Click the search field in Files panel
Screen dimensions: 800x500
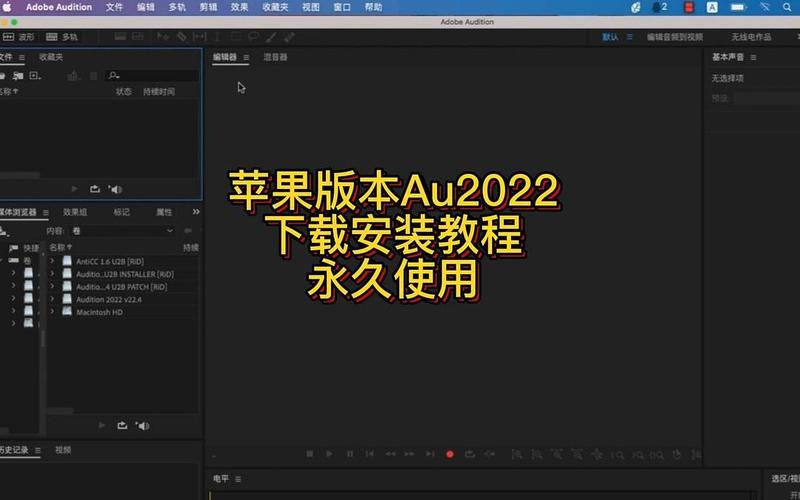(x=153, y=76)
